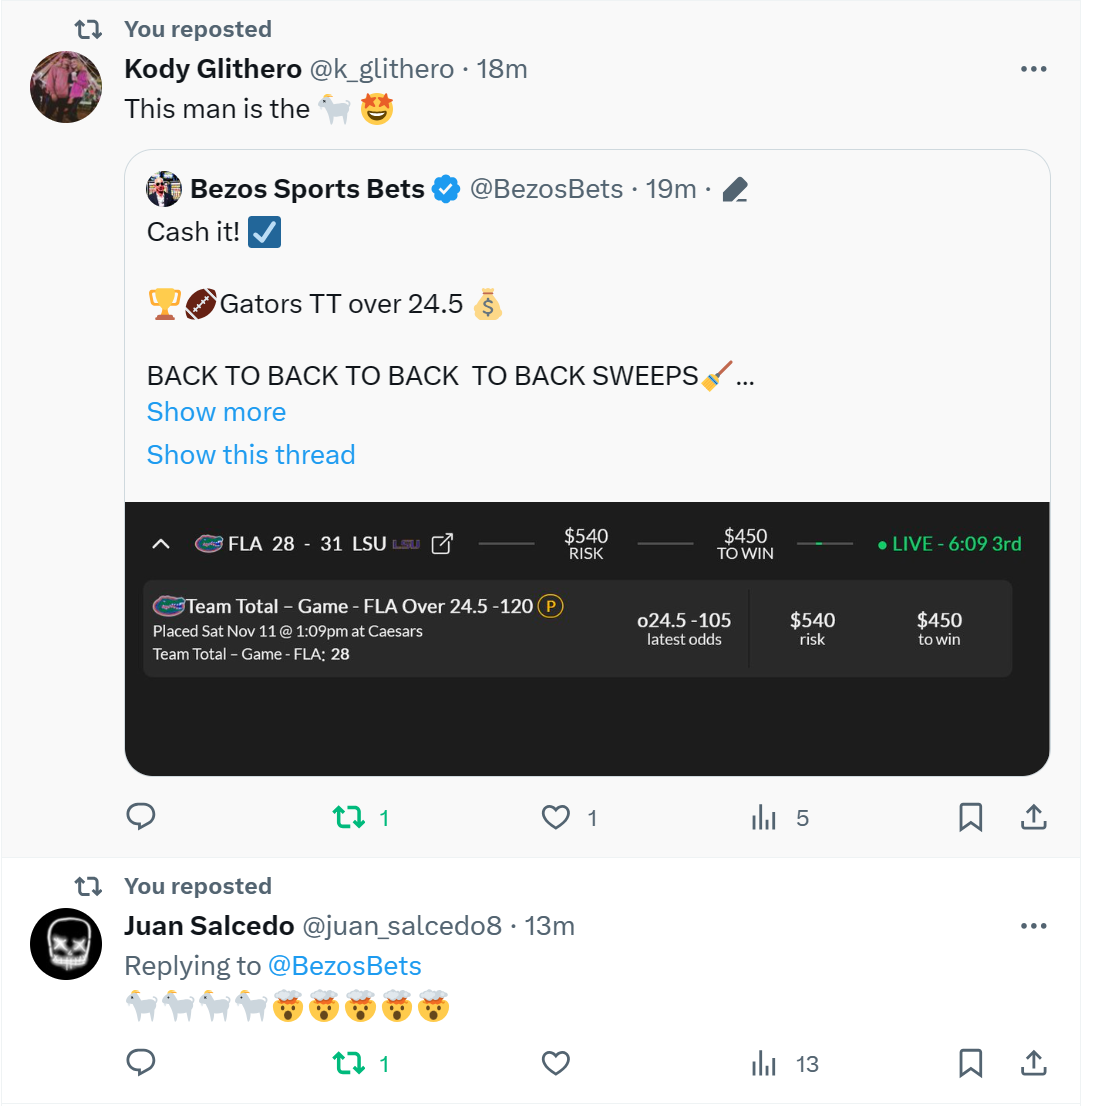Open @BezosBets mention in reply
Image resolution: width=1114 pixels, height=1106 pixels.
pos(345,966)
